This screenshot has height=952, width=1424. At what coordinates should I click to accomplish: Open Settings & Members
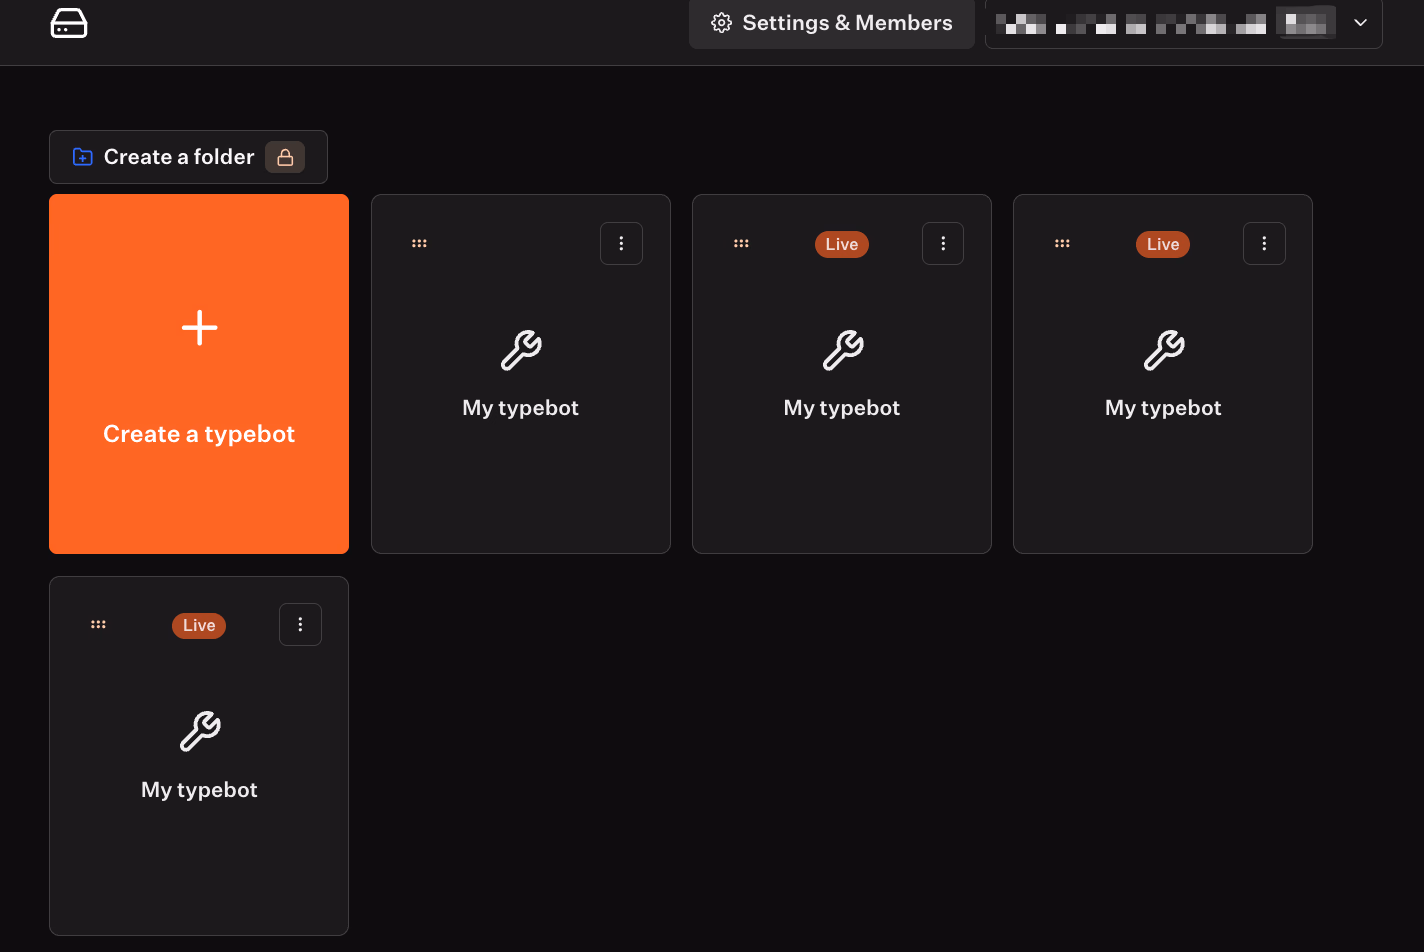[831, 23]
